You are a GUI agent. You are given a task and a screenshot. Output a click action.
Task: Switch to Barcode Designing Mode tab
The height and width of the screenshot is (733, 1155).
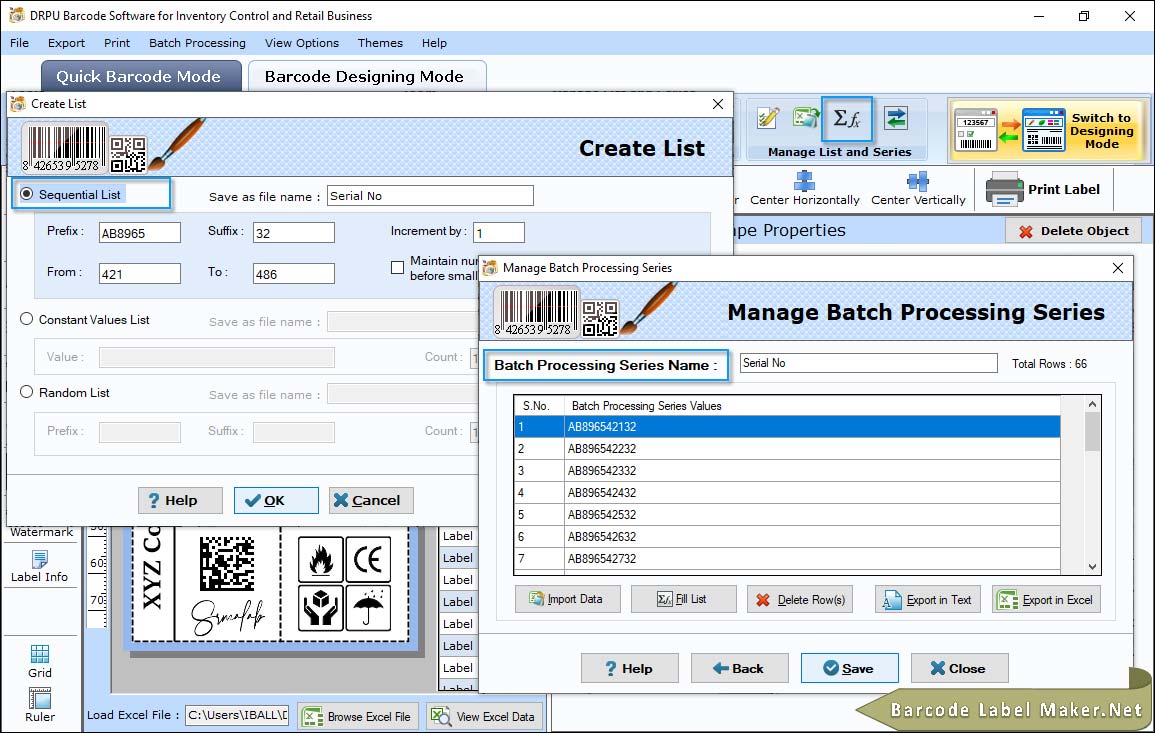pos(366,77)
